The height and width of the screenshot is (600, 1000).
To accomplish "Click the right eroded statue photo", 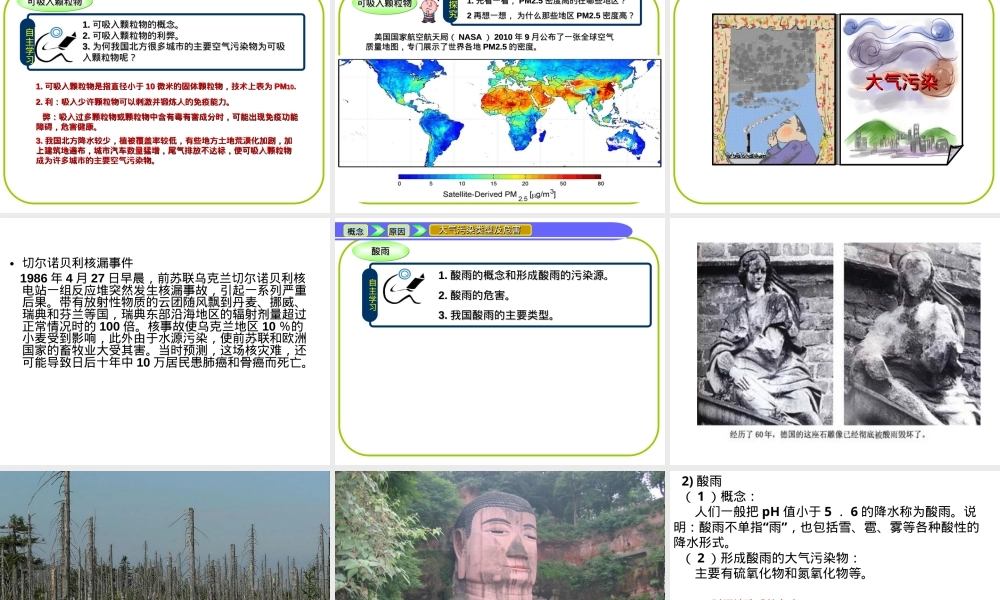I will pos(912,333).
